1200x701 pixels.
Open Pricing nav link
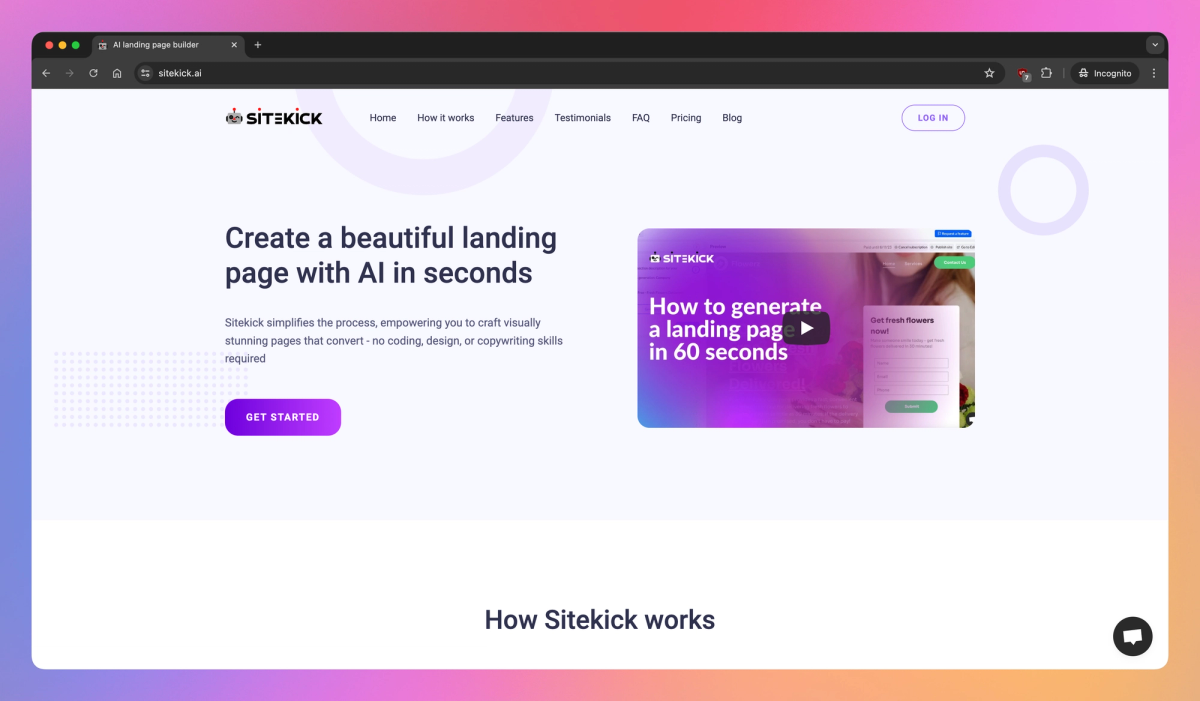click(686, 118)
